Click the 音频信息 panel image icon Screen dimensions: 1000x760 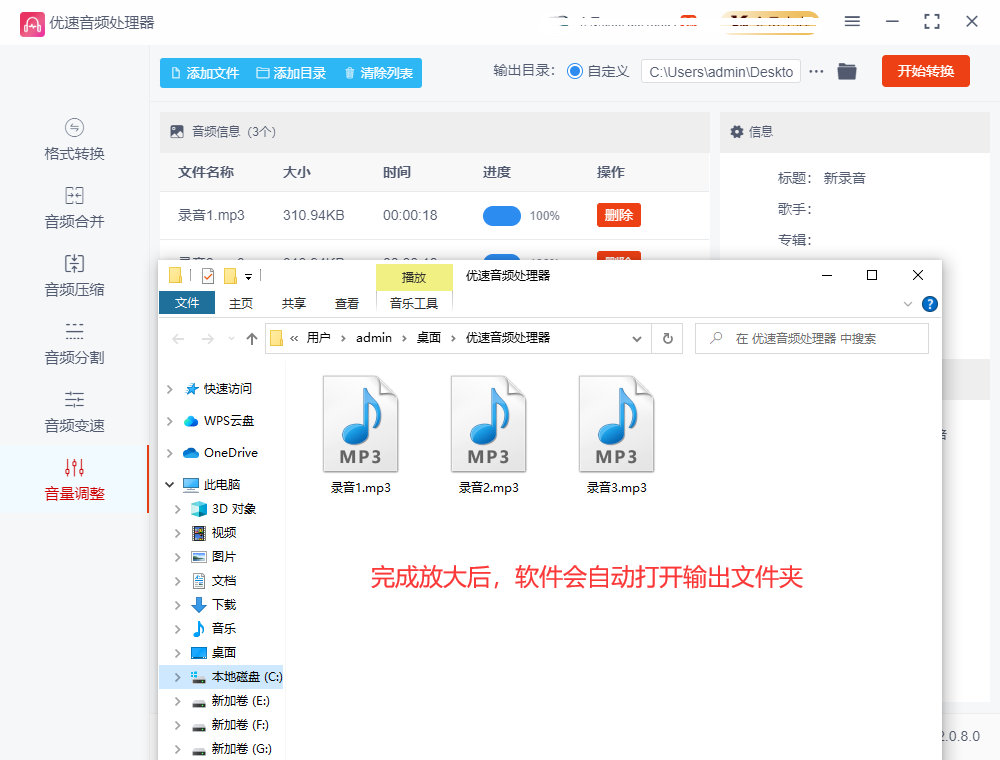(177, 132)
